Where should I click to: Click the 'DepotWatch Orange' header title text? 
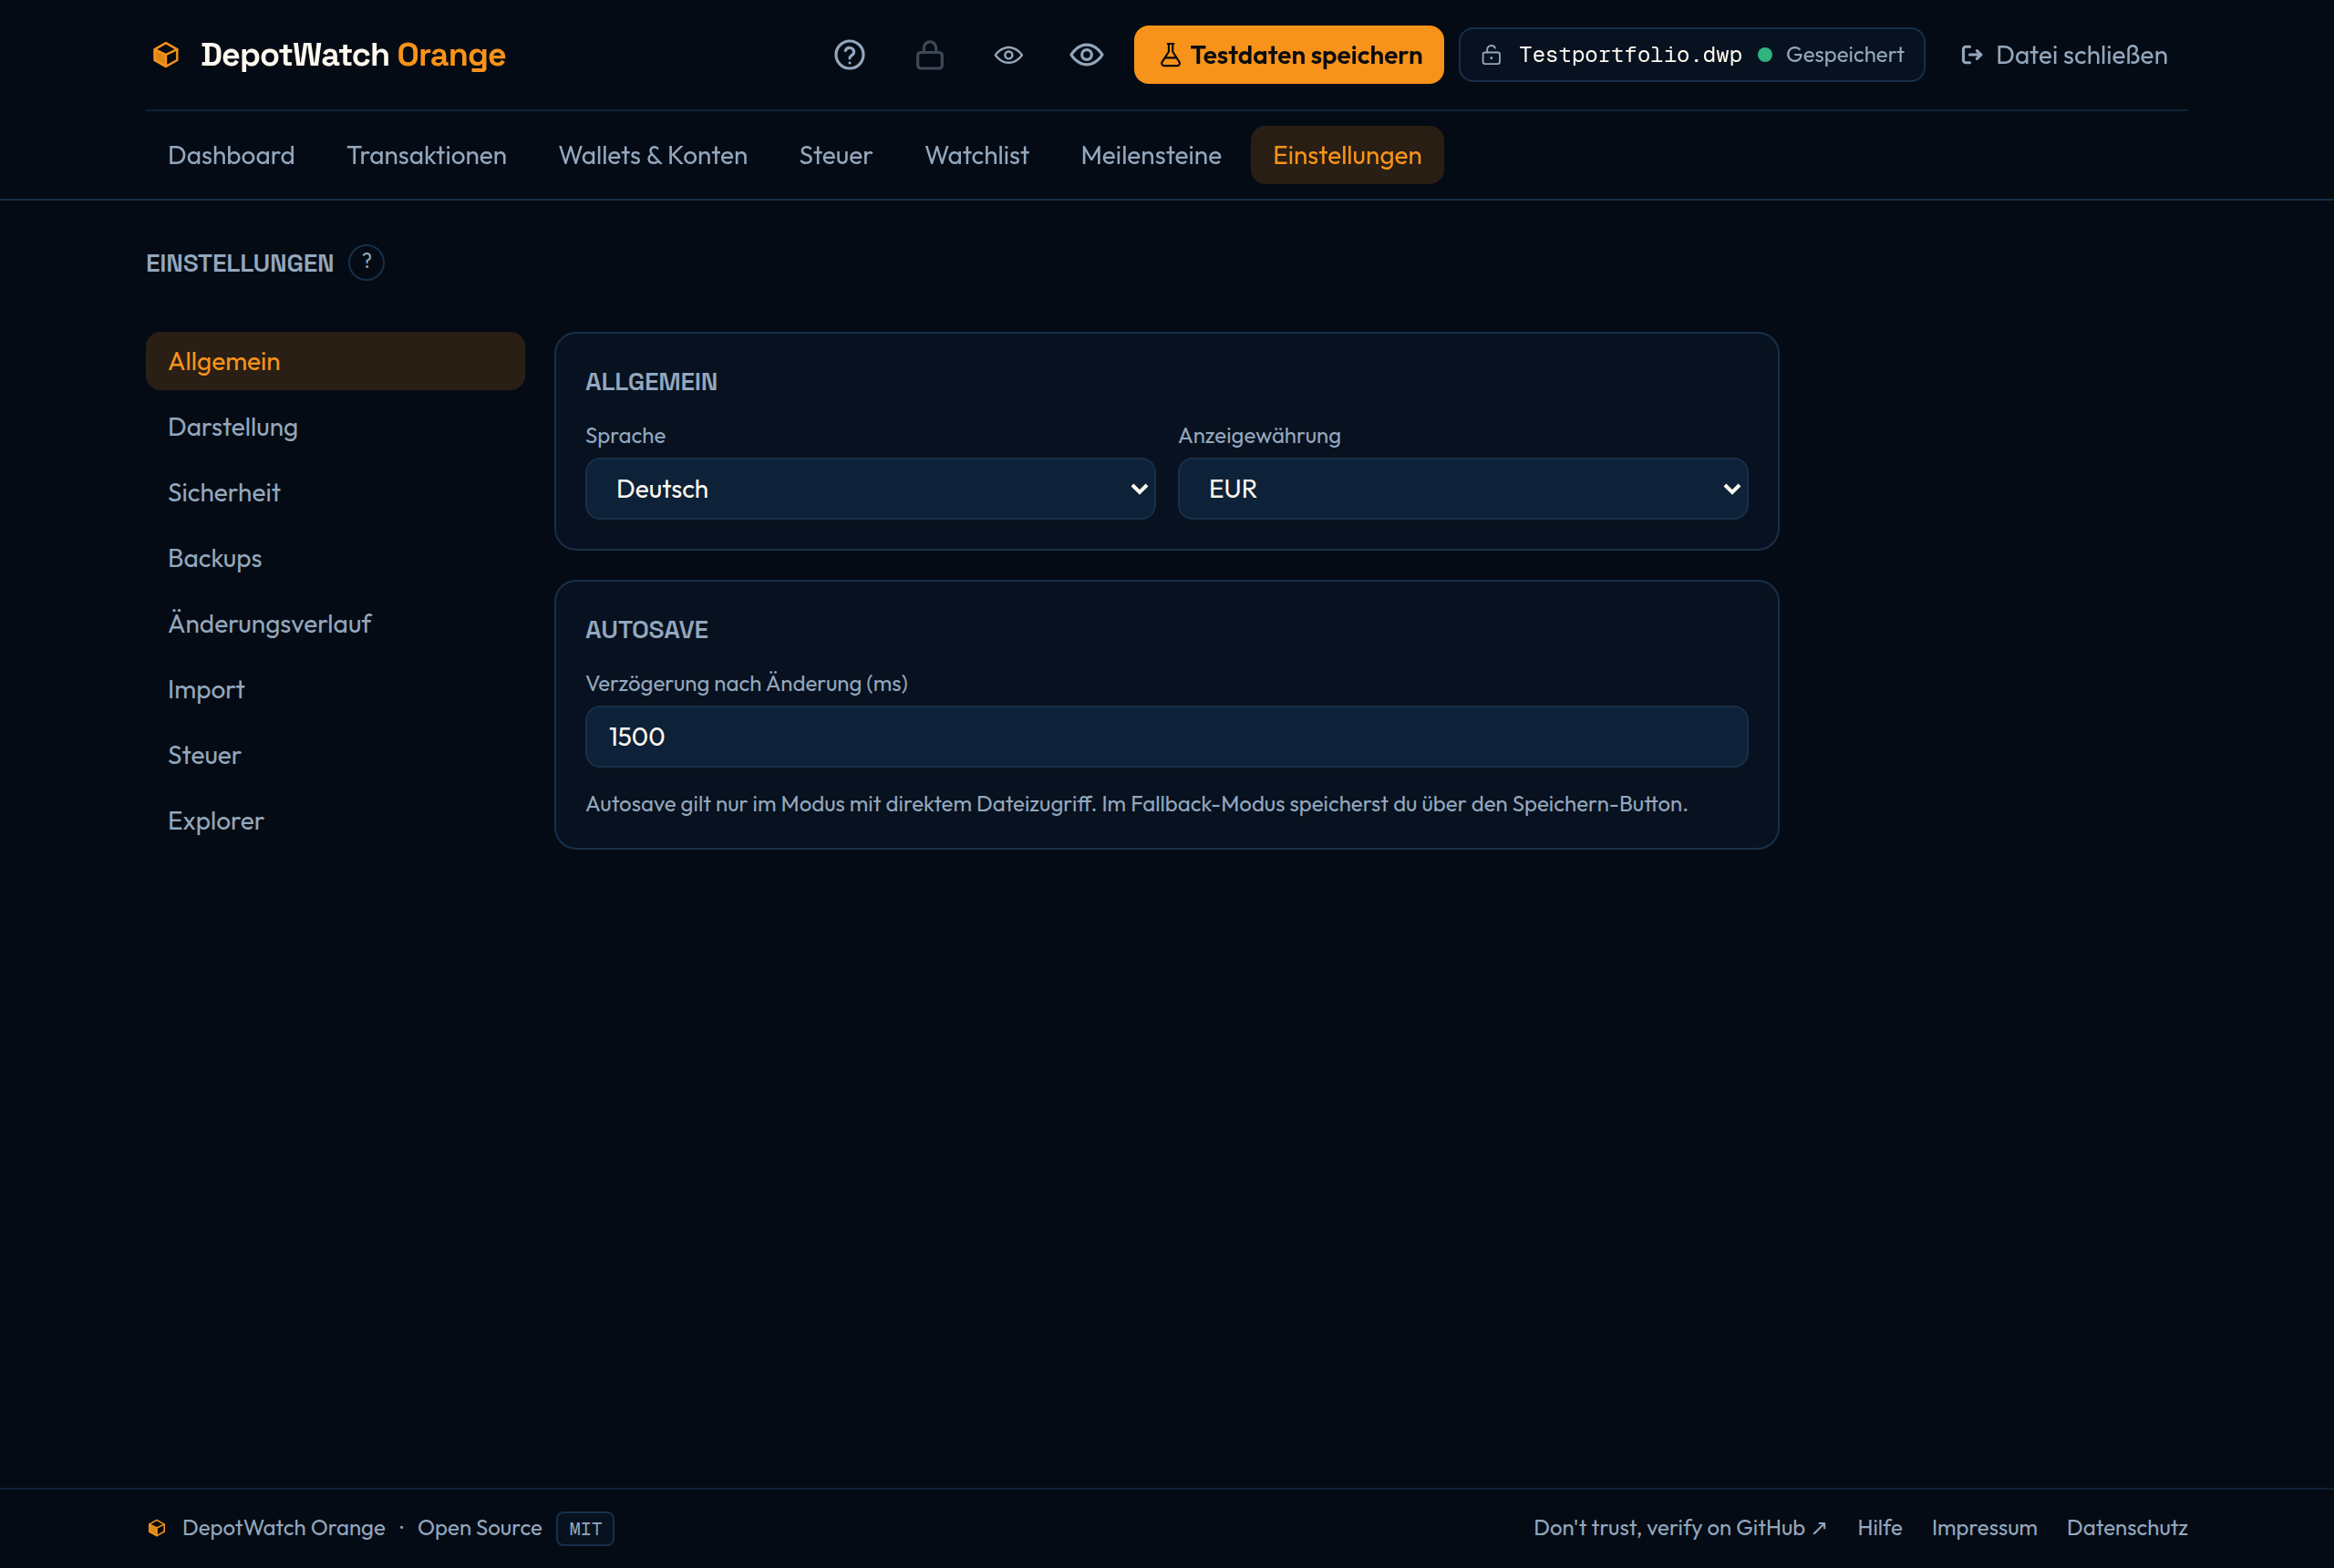353,55
